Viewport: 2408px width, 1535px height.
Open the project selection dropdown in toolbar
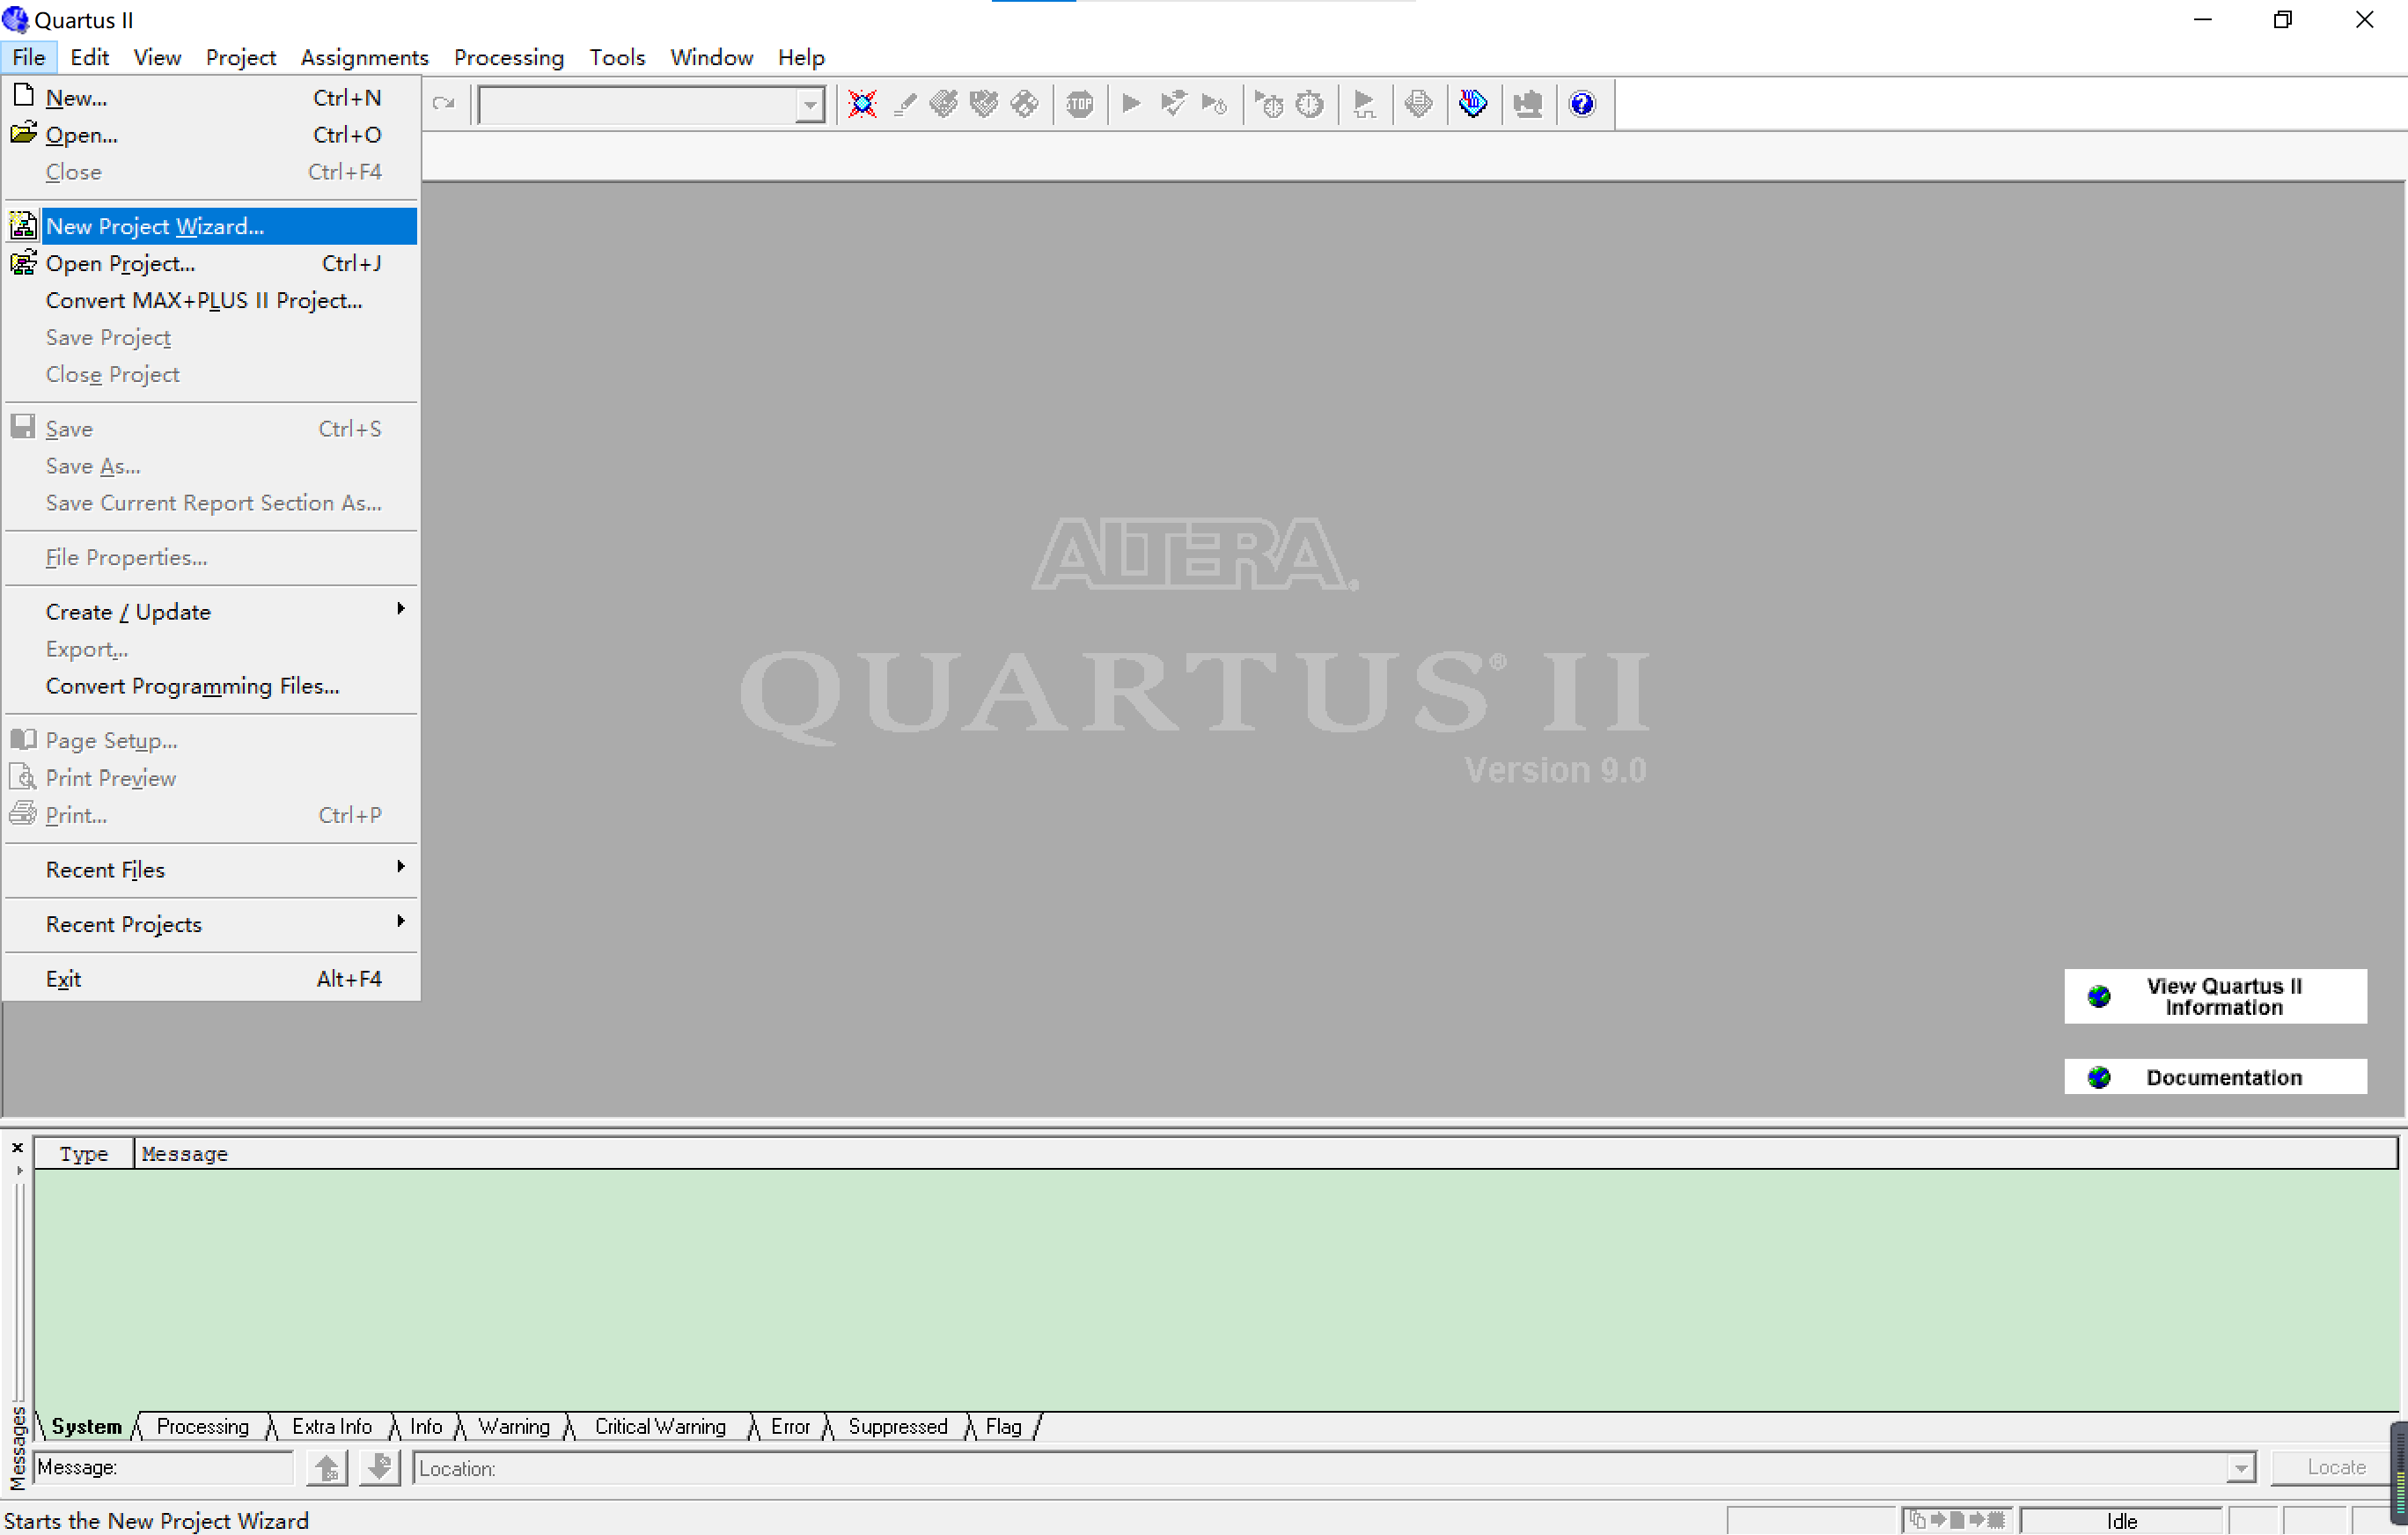pos(810,104)
